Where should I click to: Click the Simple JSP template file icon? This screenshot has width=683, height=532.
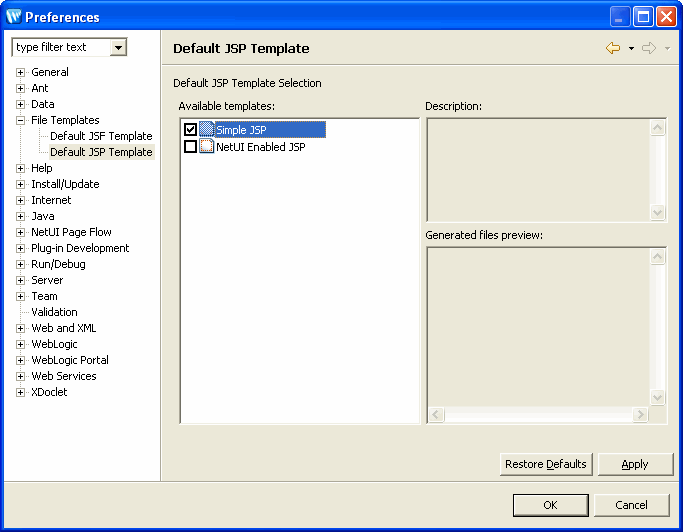pyautogui.click(x=206, y=129)
